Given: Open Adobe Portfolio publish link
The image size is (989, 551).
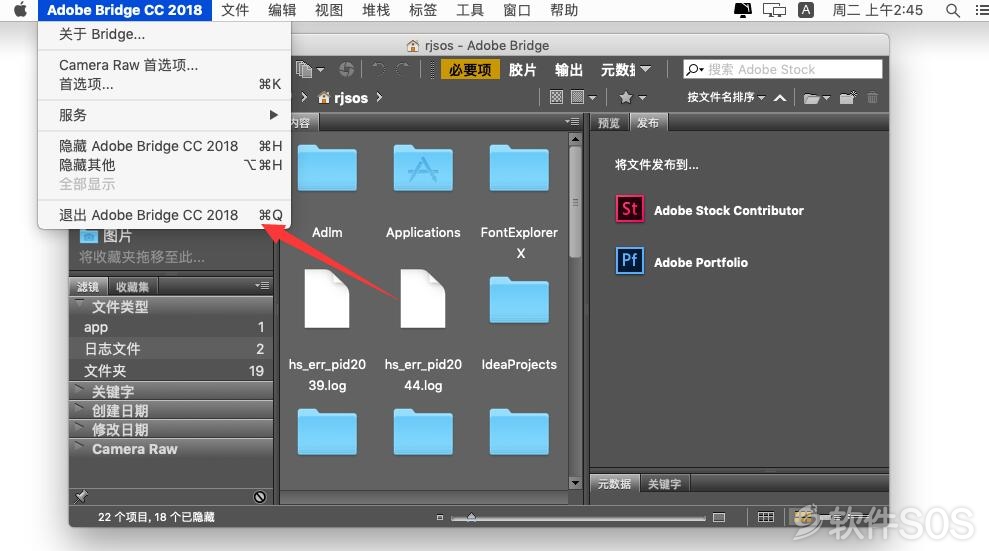Looking at the screenshot, I should [x=701, y=262].
